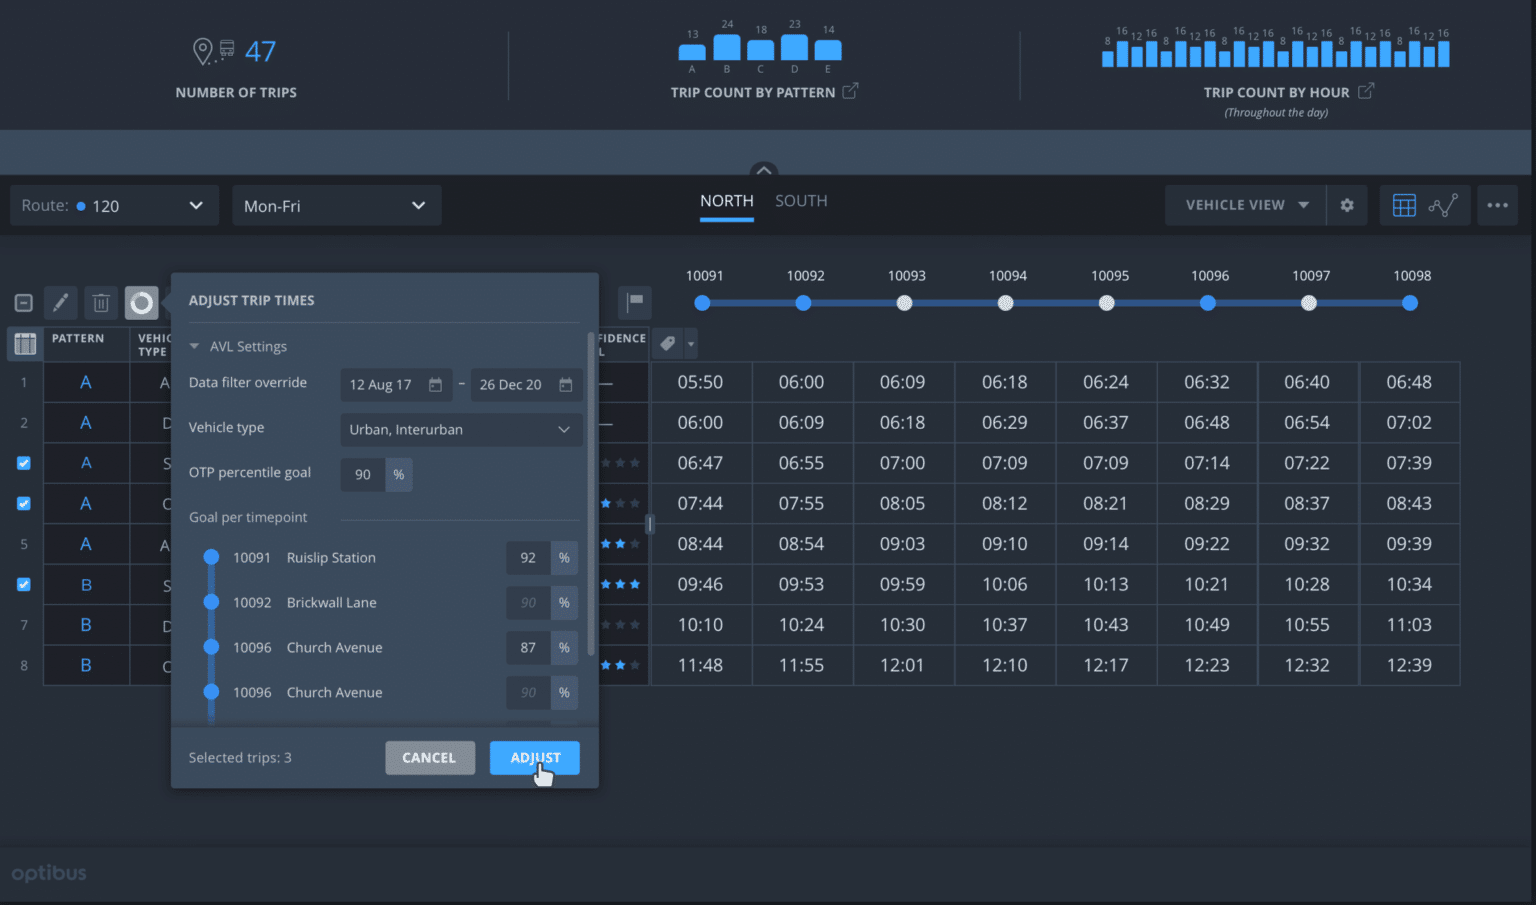This screenshot has width=1536, height=905.
Task: Click the trash delete icon
Action: (x=101, y=302)
